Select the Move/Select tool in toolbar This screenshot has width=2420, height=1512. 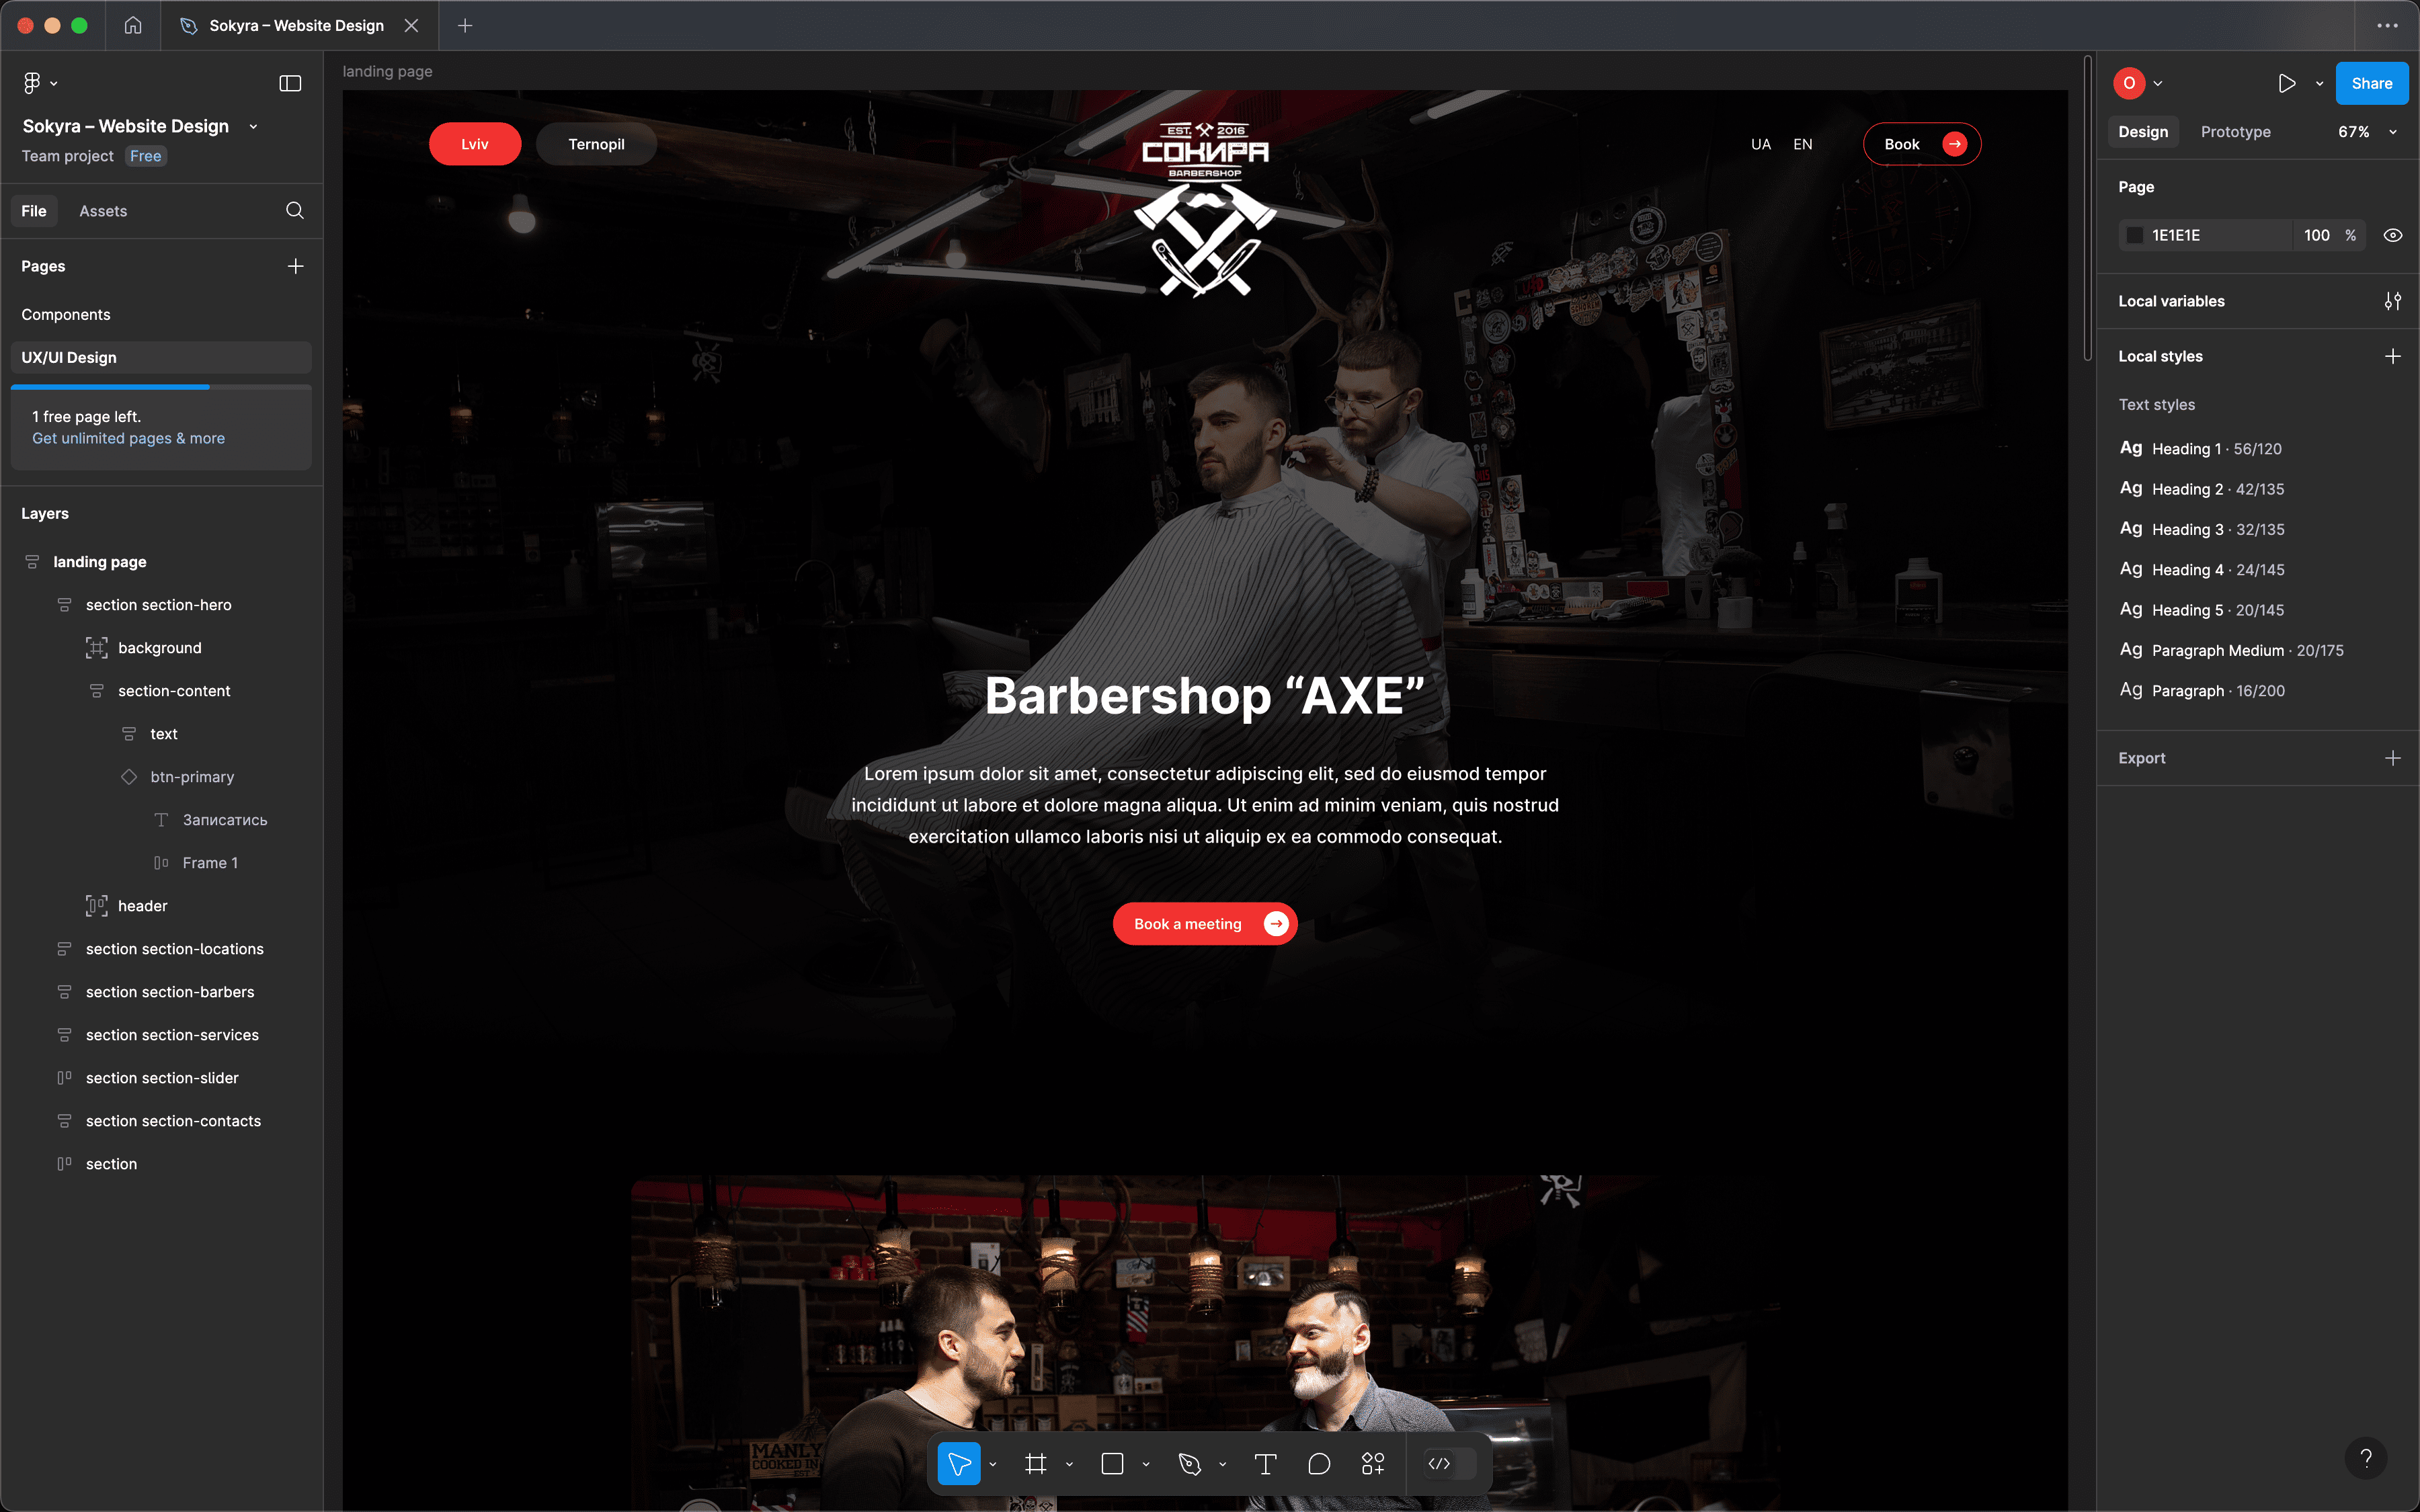[960, 1463]
